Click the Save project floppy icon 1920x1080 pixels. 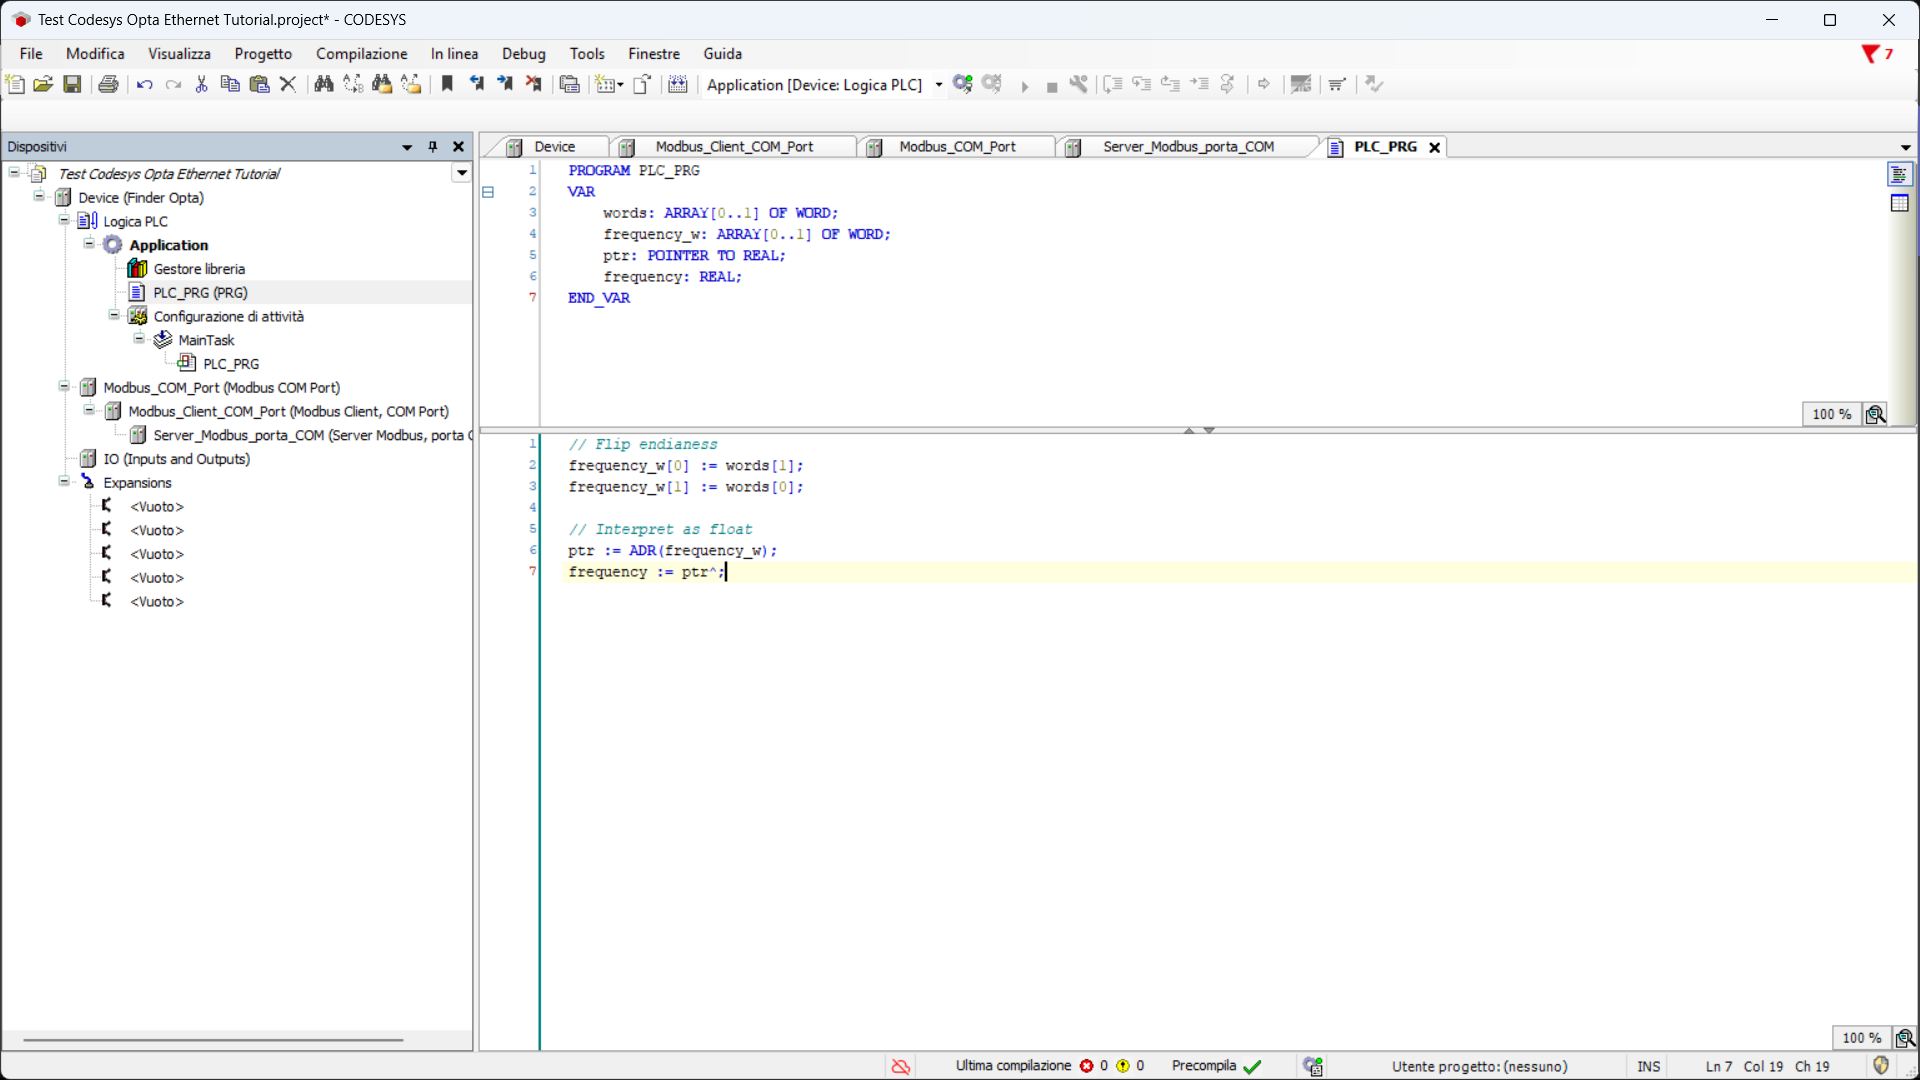(72, 84)
